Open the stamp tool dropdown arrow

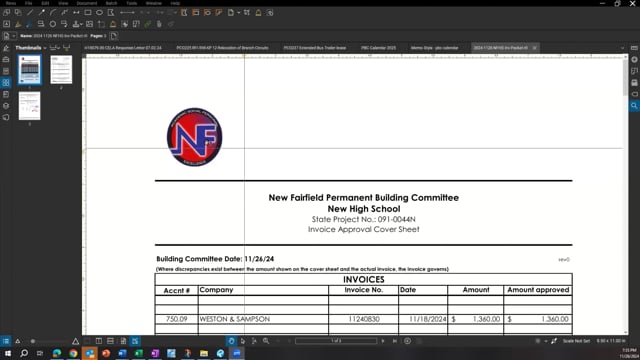81,24
